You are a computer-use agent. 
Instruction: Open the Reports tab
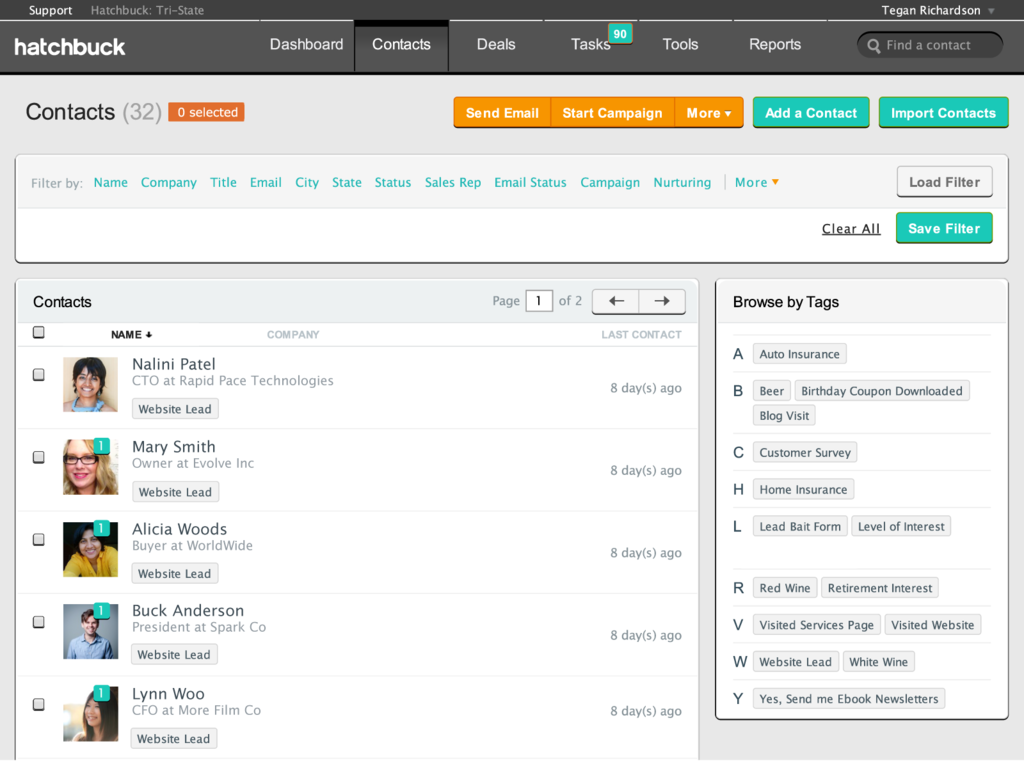tap(775, 44)
